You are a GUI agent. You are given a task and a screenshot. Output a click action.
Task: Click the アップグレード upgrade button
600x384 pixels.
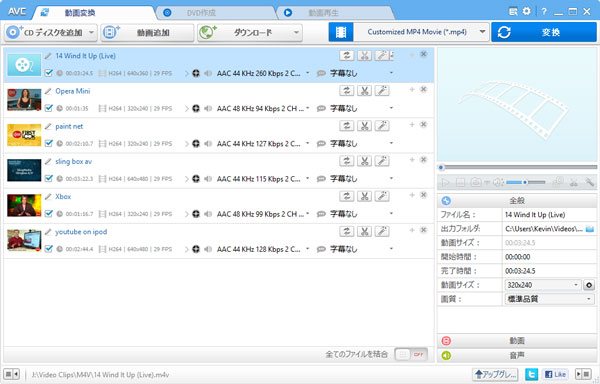(x=495, y=374)
